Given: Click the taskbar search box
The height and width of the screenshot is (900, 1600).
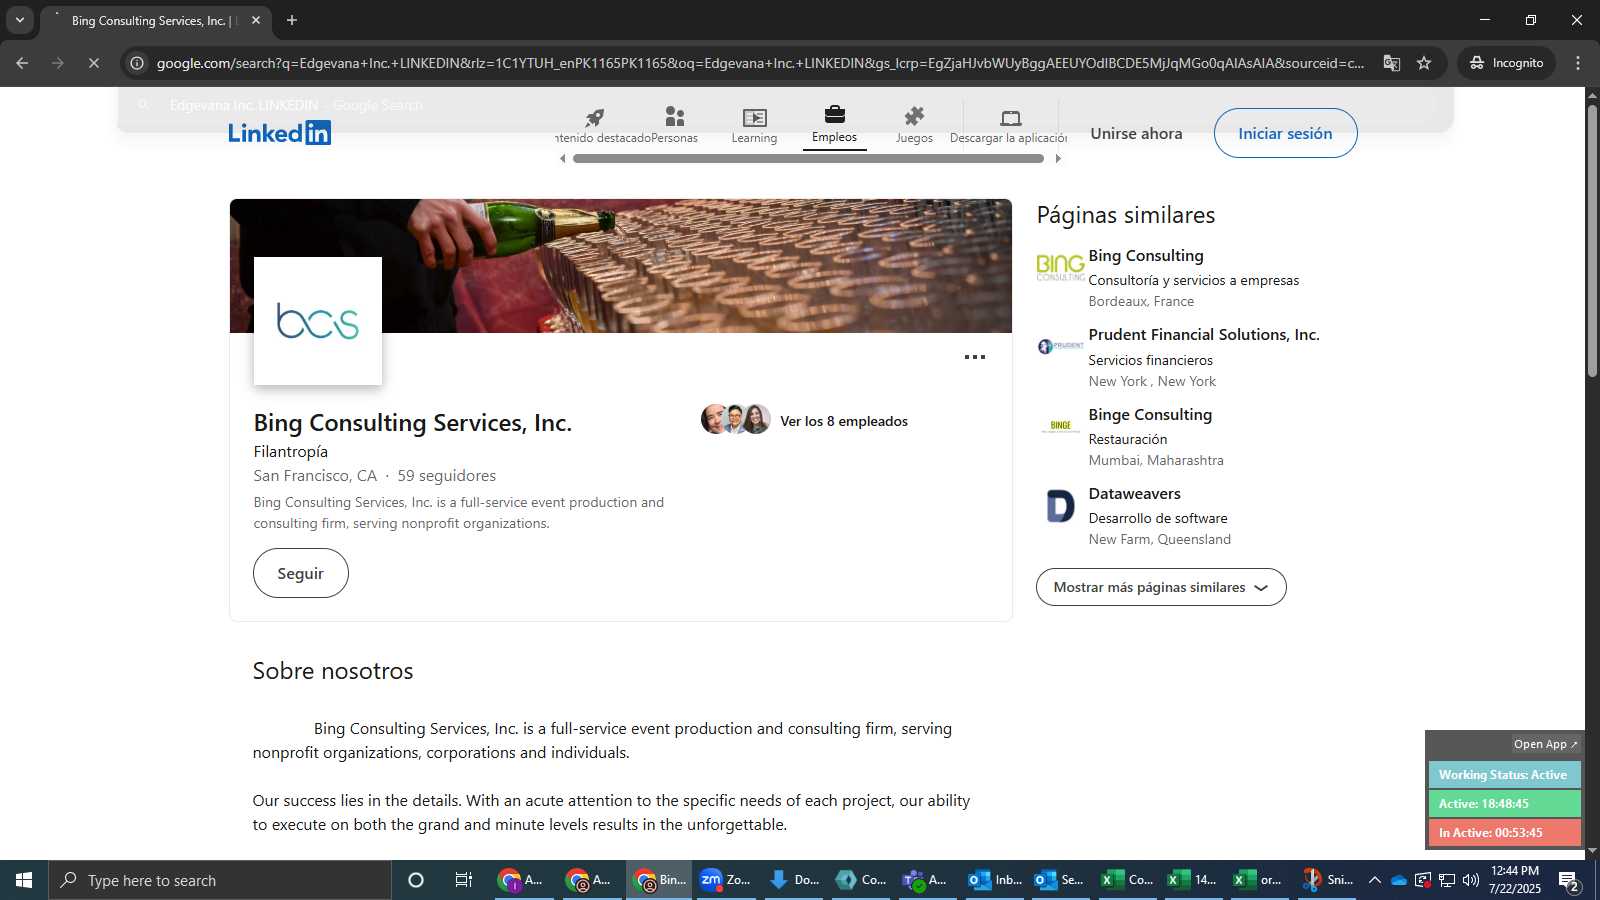Looking at the screenshot, I should [x=220, y=880].
